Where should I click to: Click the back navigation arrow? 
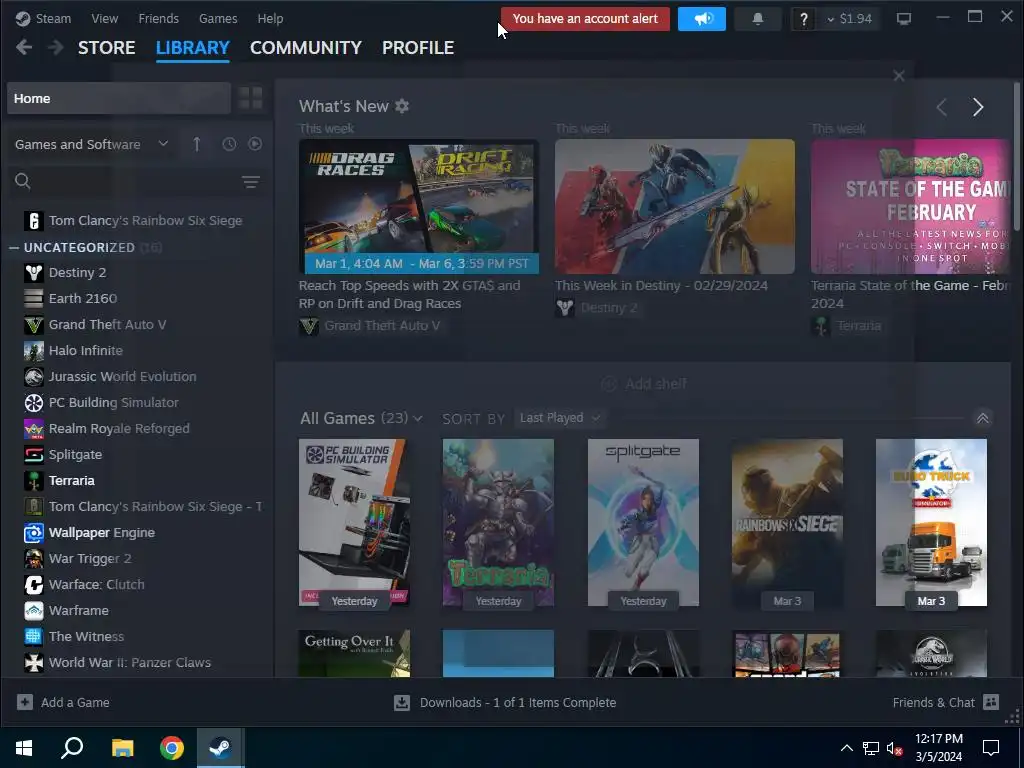coord(24,47)
